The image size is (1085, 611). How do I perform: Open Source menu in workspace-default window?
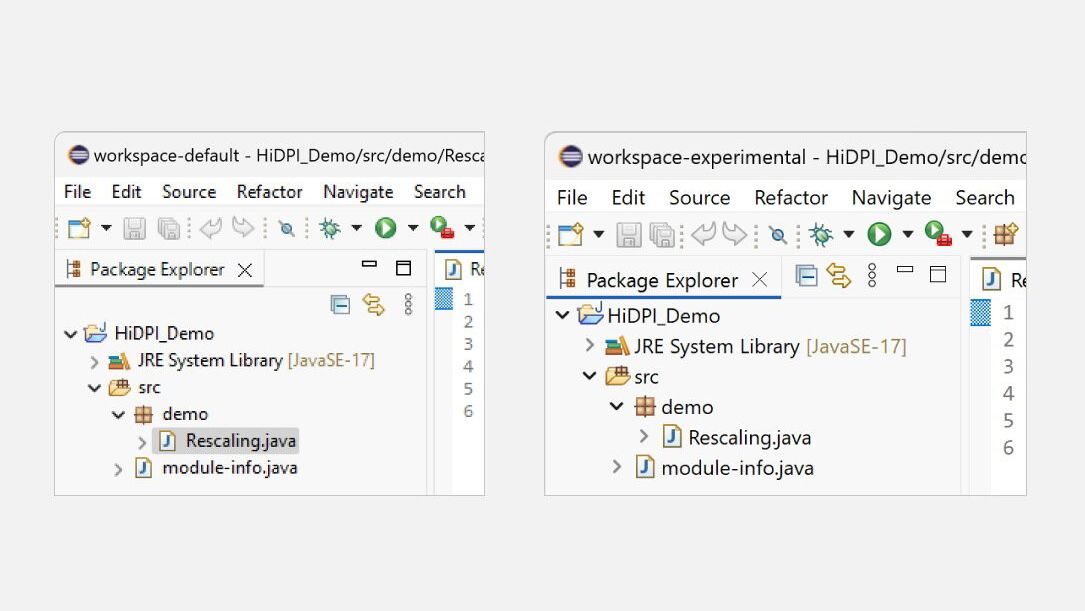tap(189, 192)
